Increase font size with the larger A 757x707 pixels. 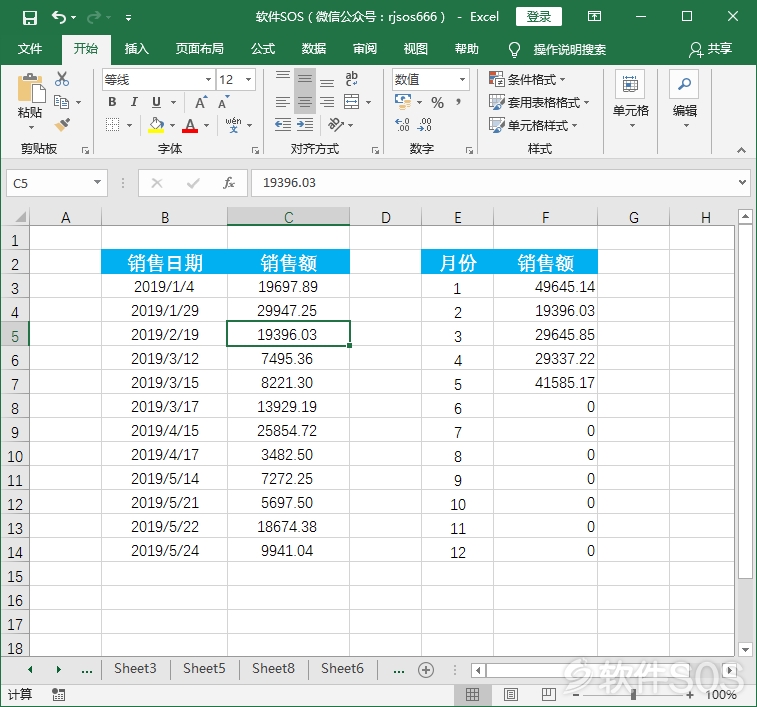point(201,102)
